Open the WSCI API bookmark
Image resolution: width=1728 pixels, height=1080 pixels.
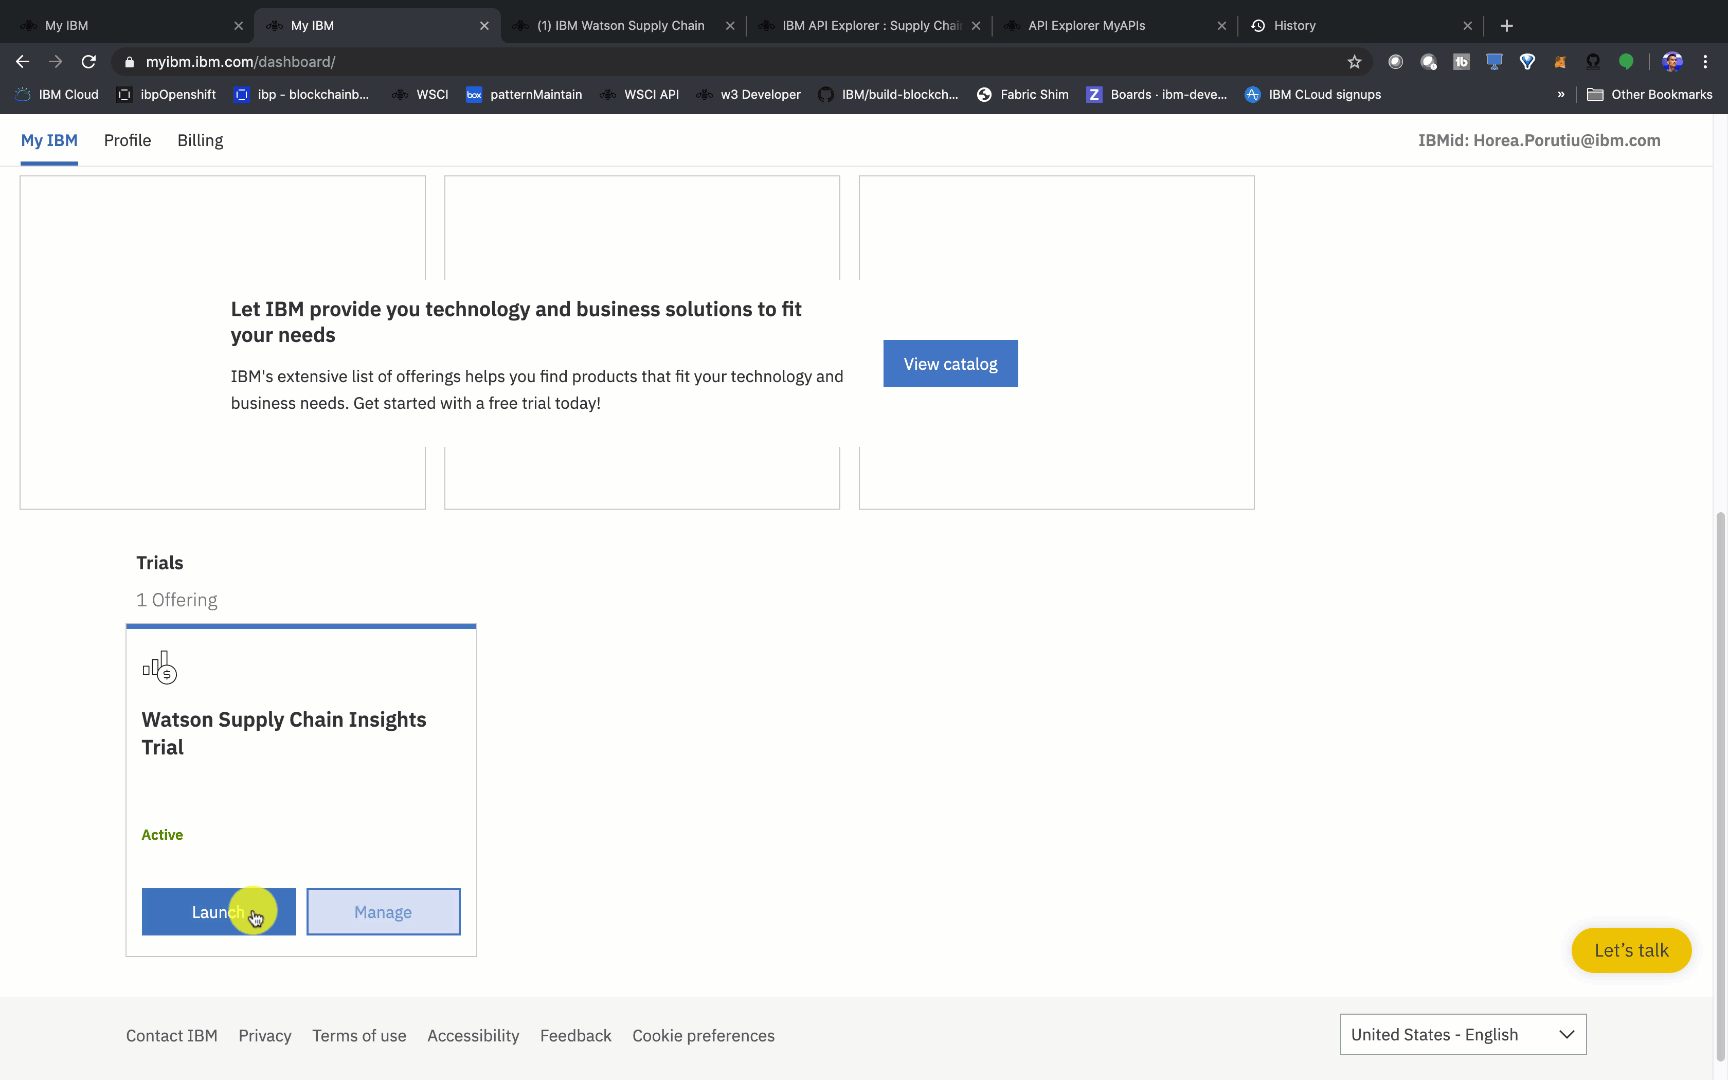pyautogui.click(x=640, y=95)
